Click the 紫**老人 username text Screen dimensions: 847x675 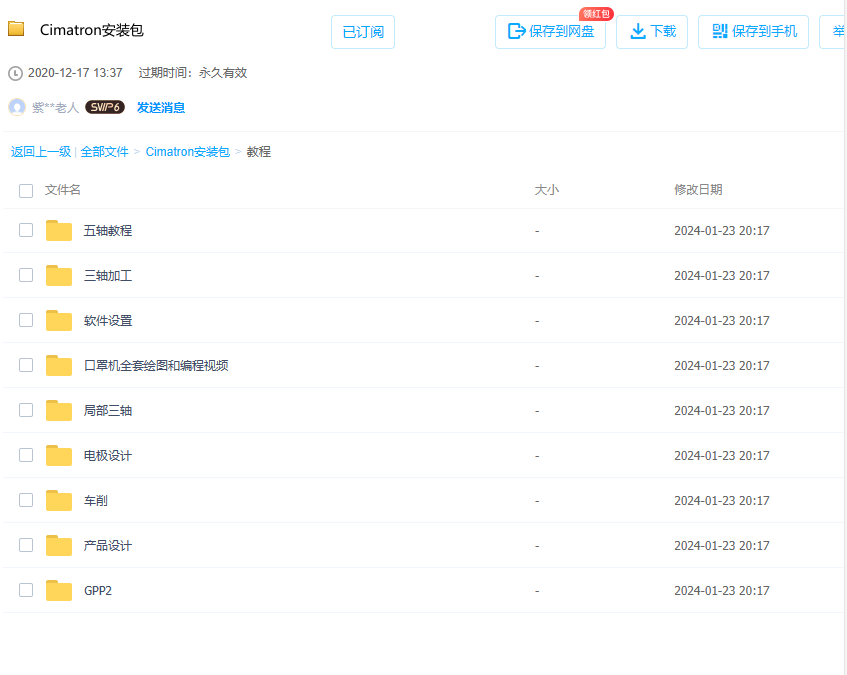pos(55,107)
